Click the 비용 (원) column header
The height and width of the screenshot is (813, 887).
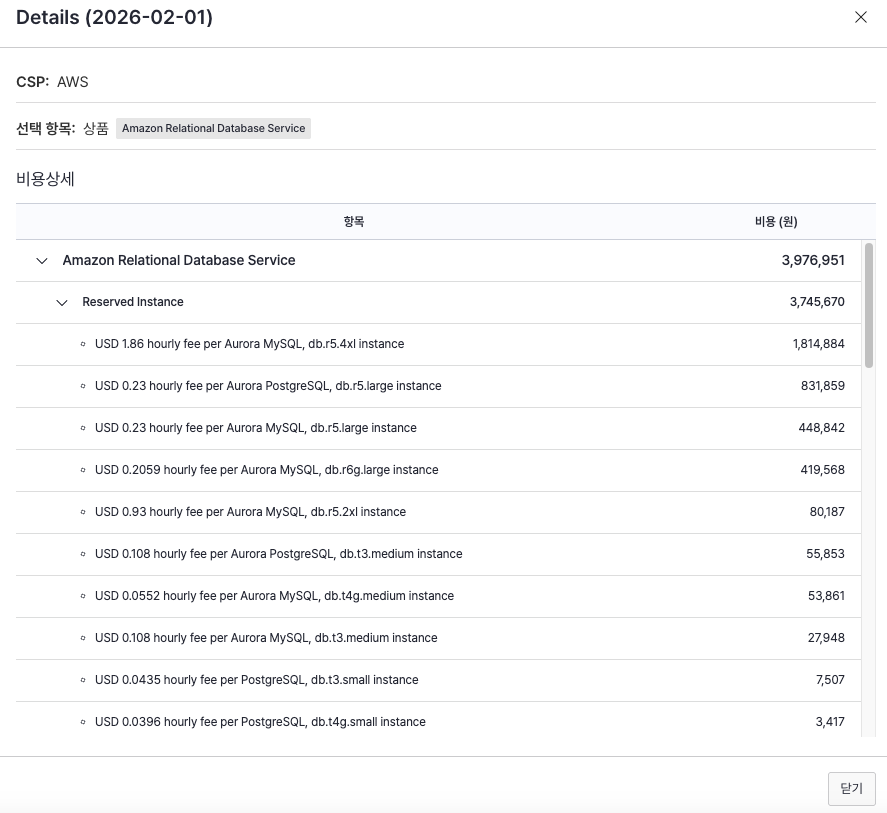776,222
